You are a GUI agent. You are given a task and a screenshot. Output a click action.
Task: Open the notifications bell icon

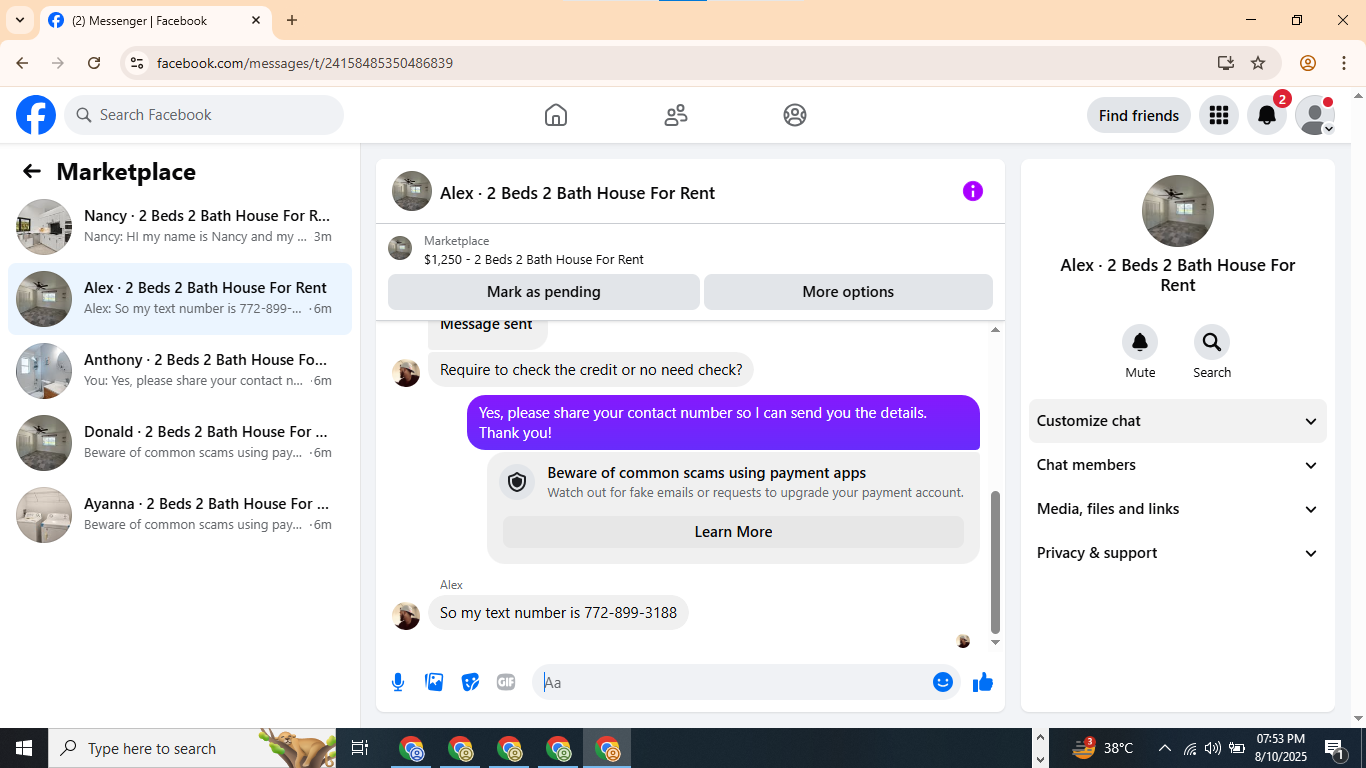[x=1267, y=115]
